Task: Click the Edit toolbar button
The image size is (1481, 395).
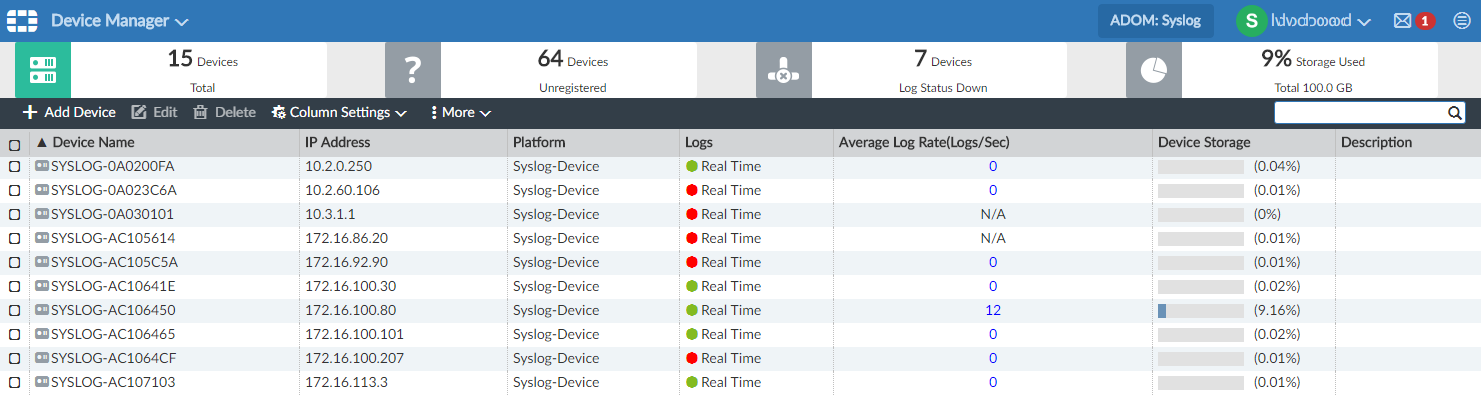Action: point(154,113)
